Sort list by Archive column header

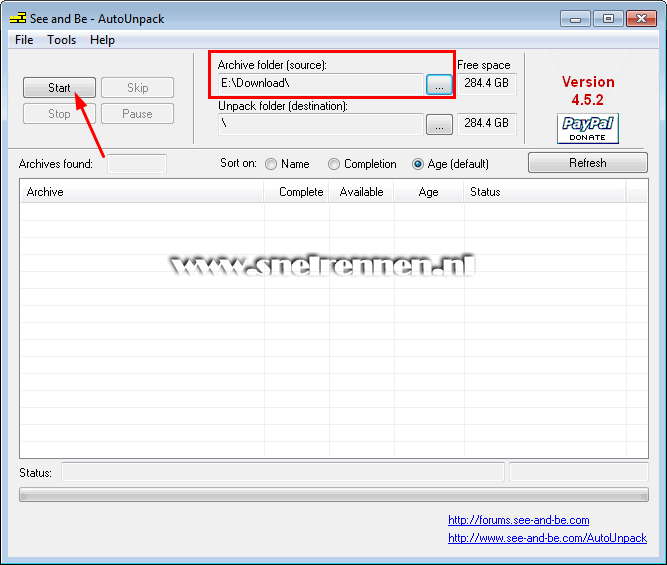pos(142,192)
